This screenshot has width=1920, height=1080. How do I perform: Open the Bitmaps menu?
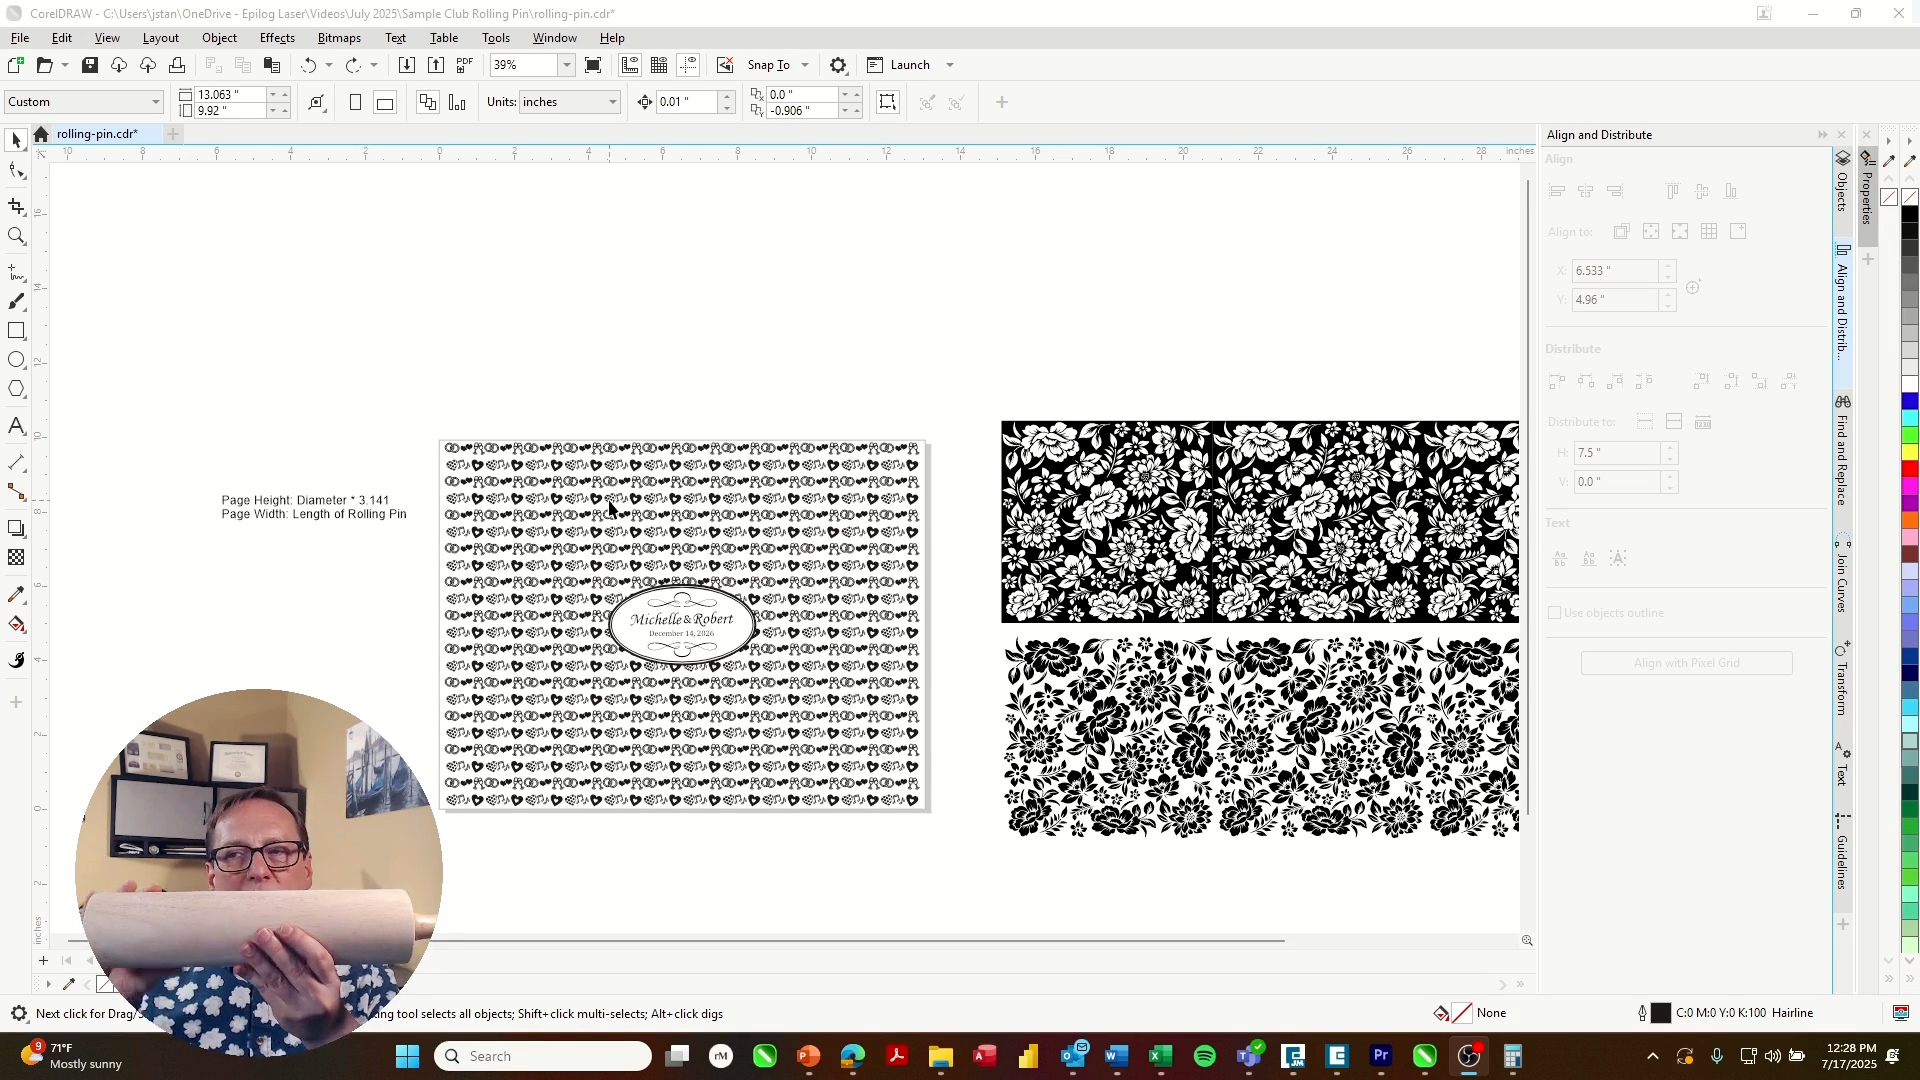pyautogui.click(x=339, y=38)
